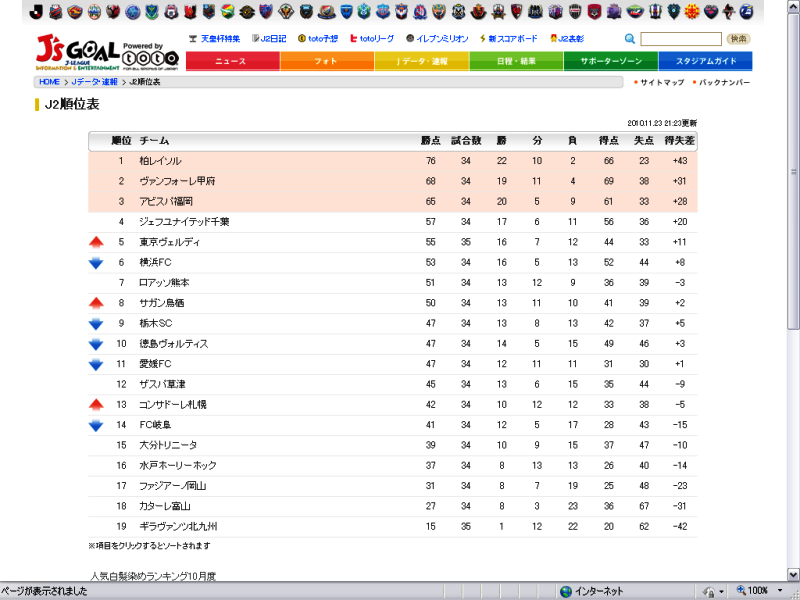Switch to the ニュース tab

(233, 61)
